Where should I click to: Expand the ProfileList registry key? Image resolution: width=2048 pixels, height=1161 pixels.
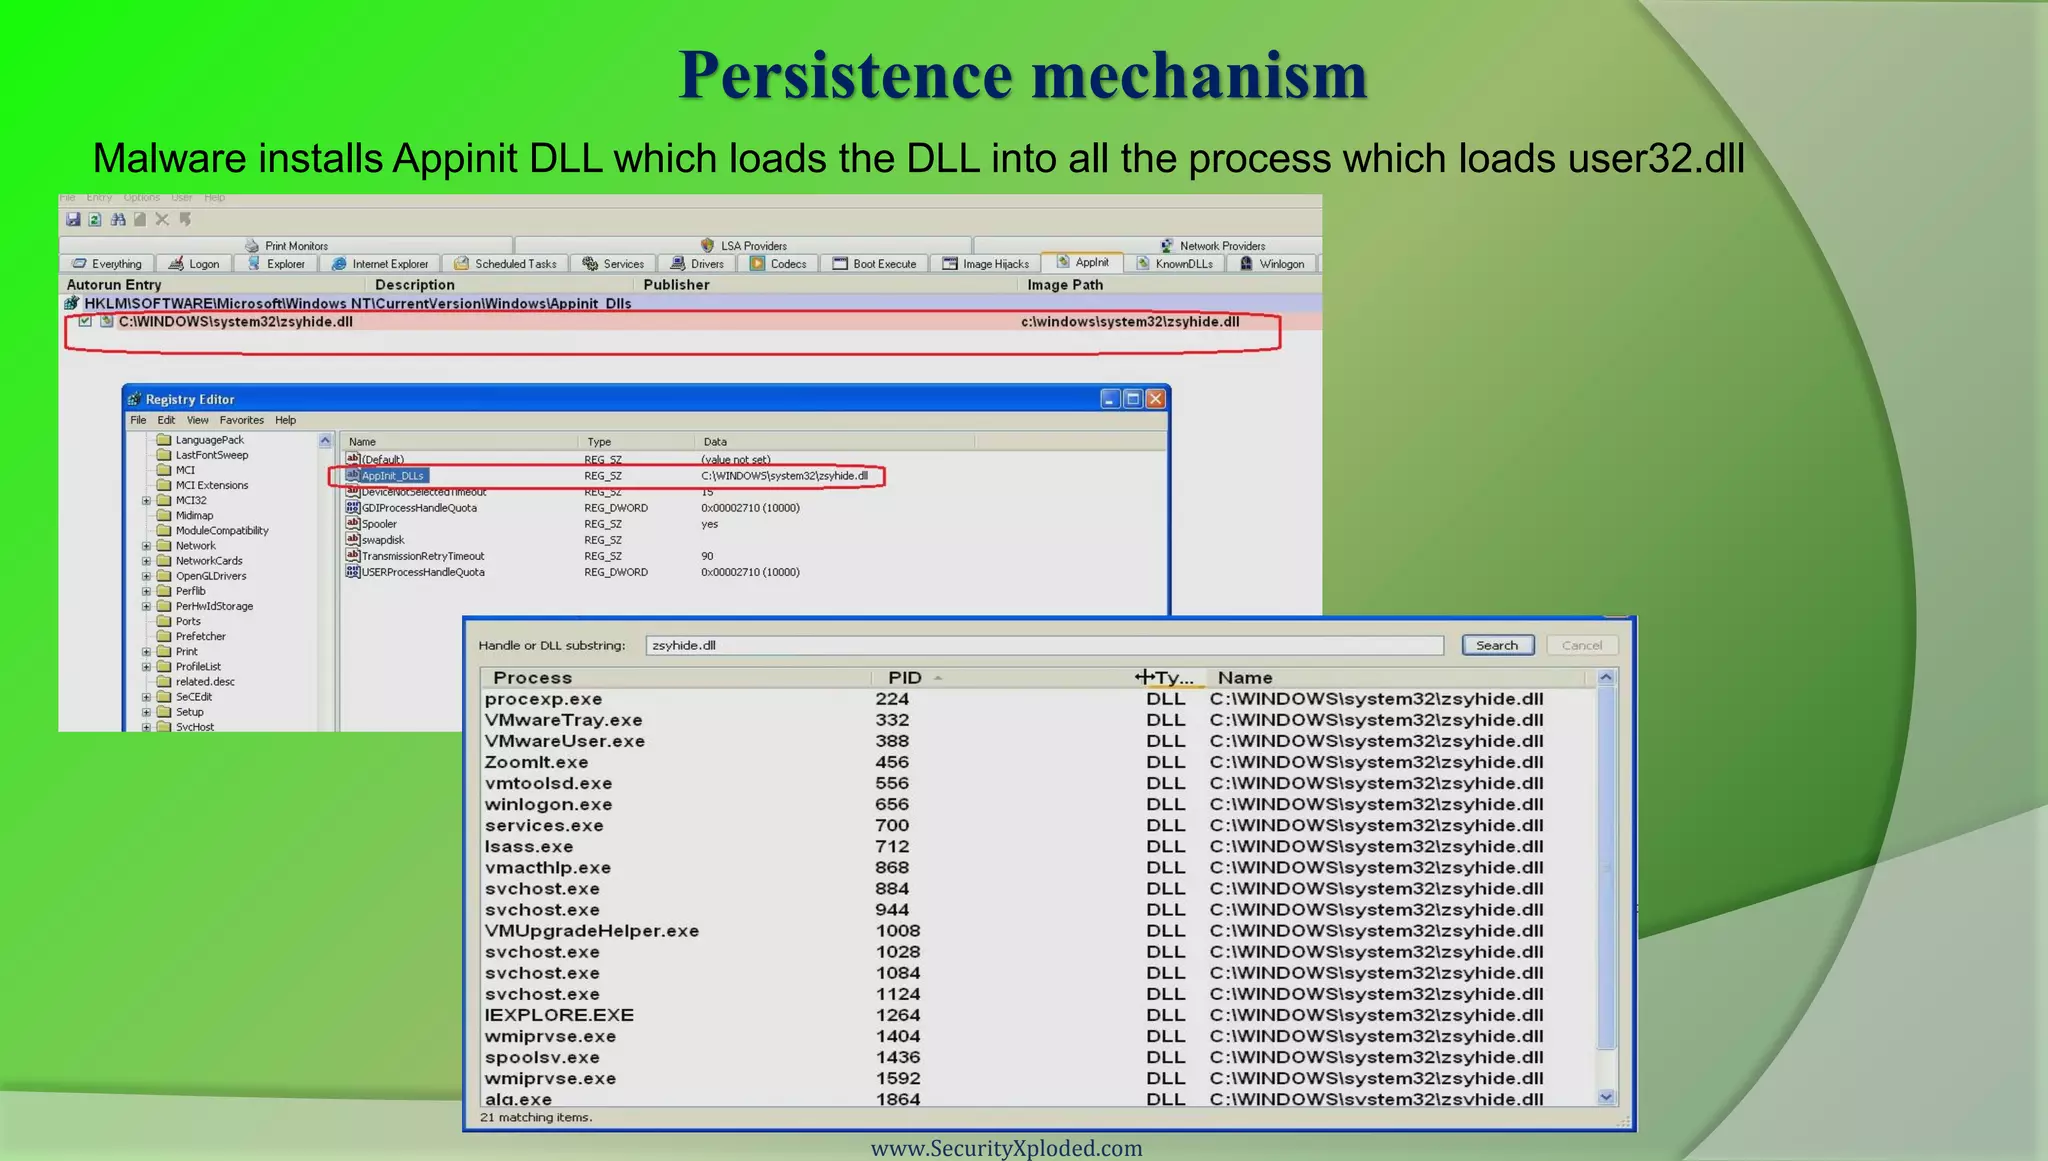[x=146, y=667]
